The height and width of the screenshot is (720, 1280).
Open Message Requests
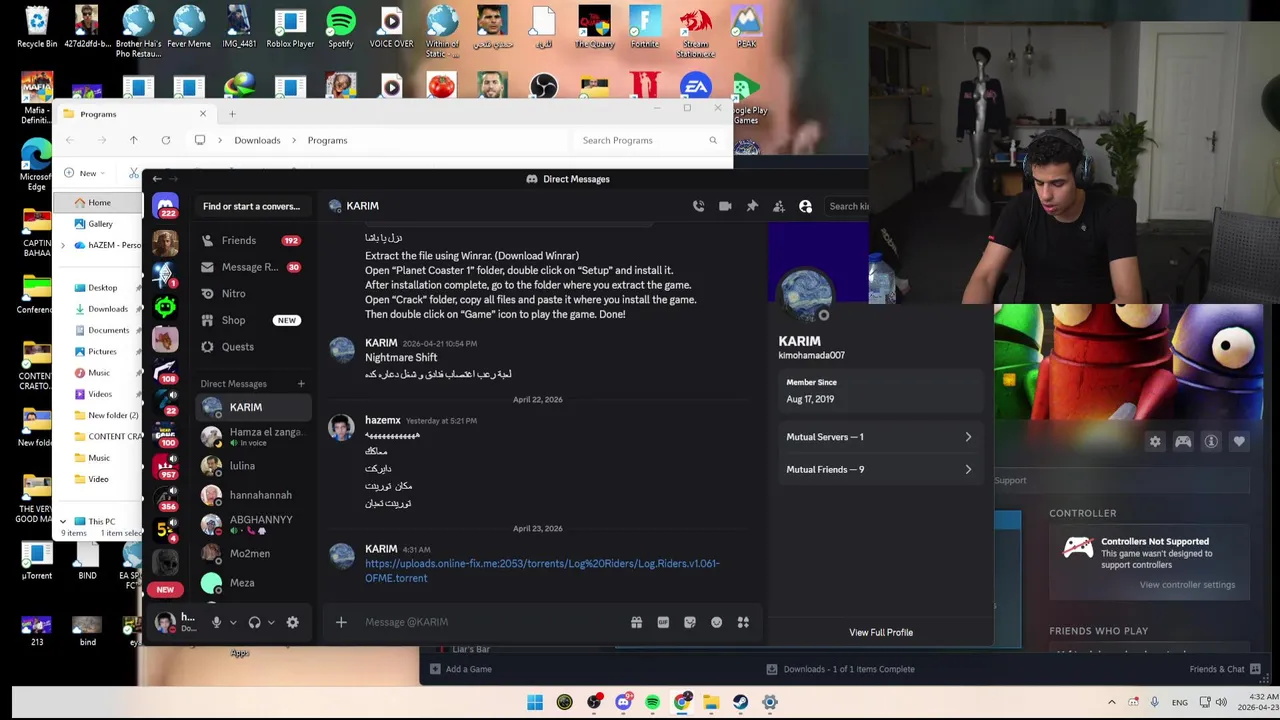[252, 267]
